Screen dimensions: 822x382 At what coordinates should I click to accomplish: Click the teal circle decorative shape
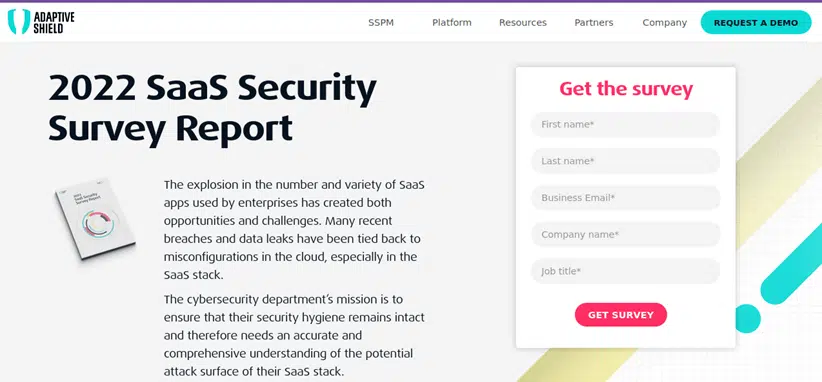click(x=748, y=319)
